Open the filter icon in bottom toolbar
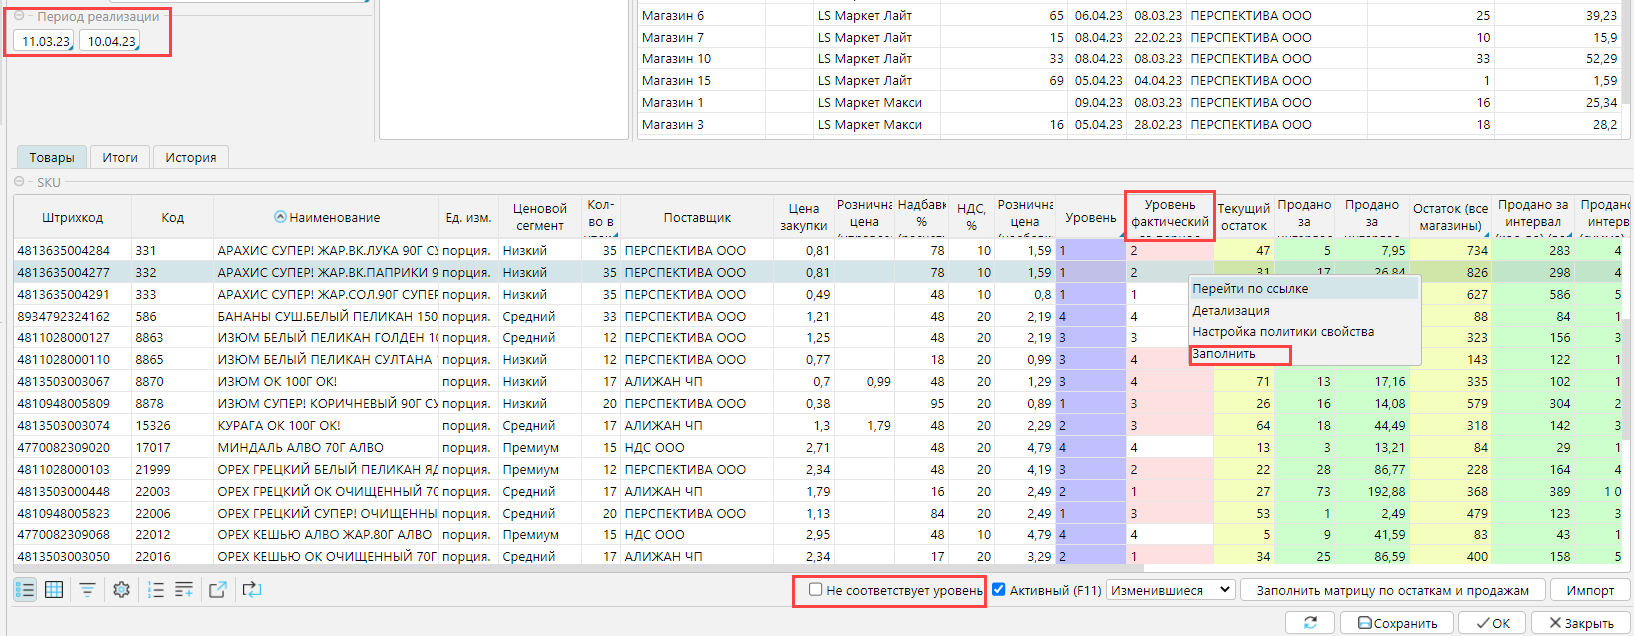Screen dimensions: 1634x636 click(x=88, y=590)
